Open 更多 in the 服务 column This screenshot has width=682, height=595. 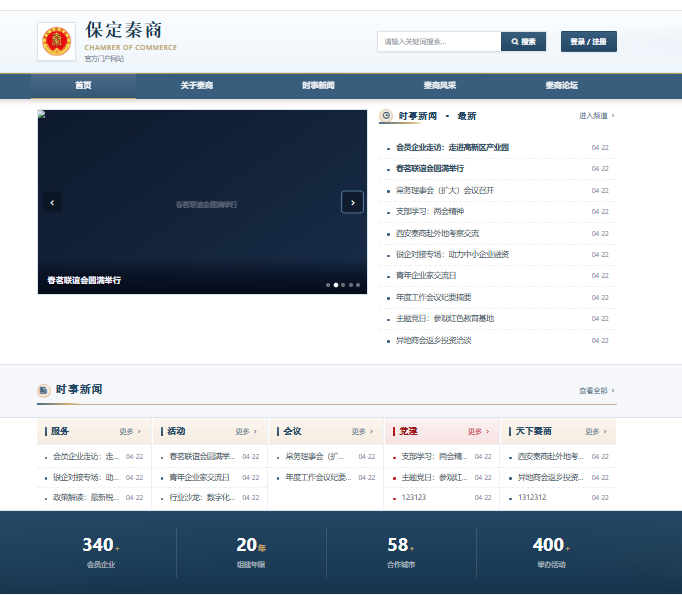coord(130,431)
